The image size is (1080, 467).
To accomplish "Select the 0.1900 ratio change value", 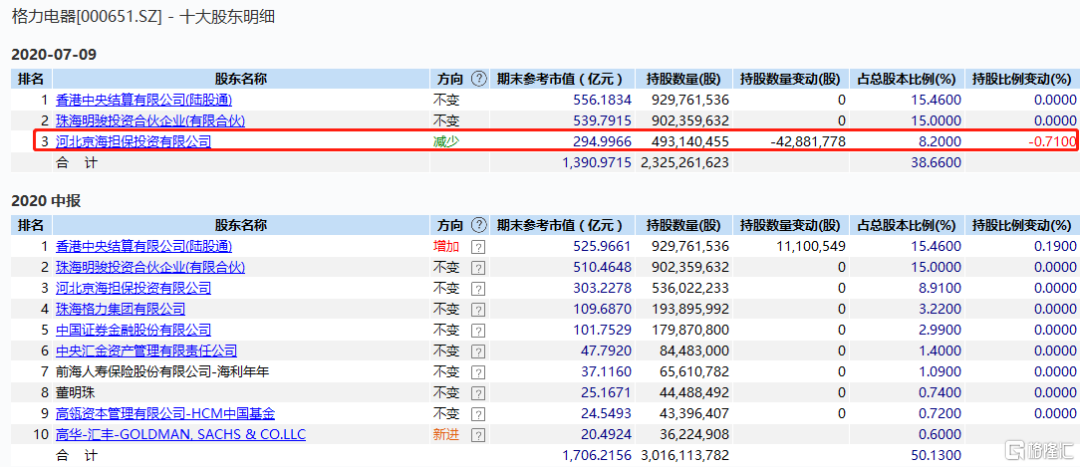I will (x=1055, y=246).
